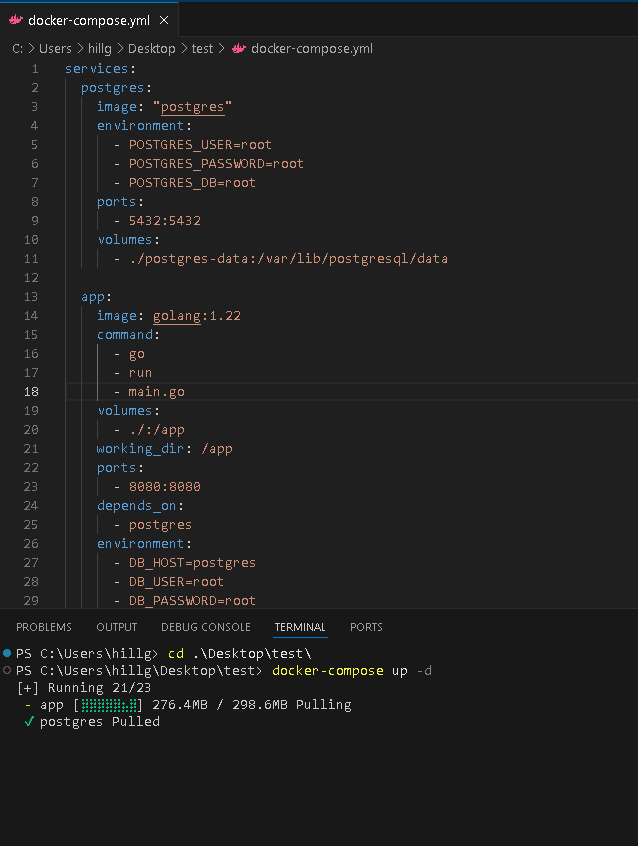
Task: Click the ./:/app volume entry
Action: click(x=157, y=429)
